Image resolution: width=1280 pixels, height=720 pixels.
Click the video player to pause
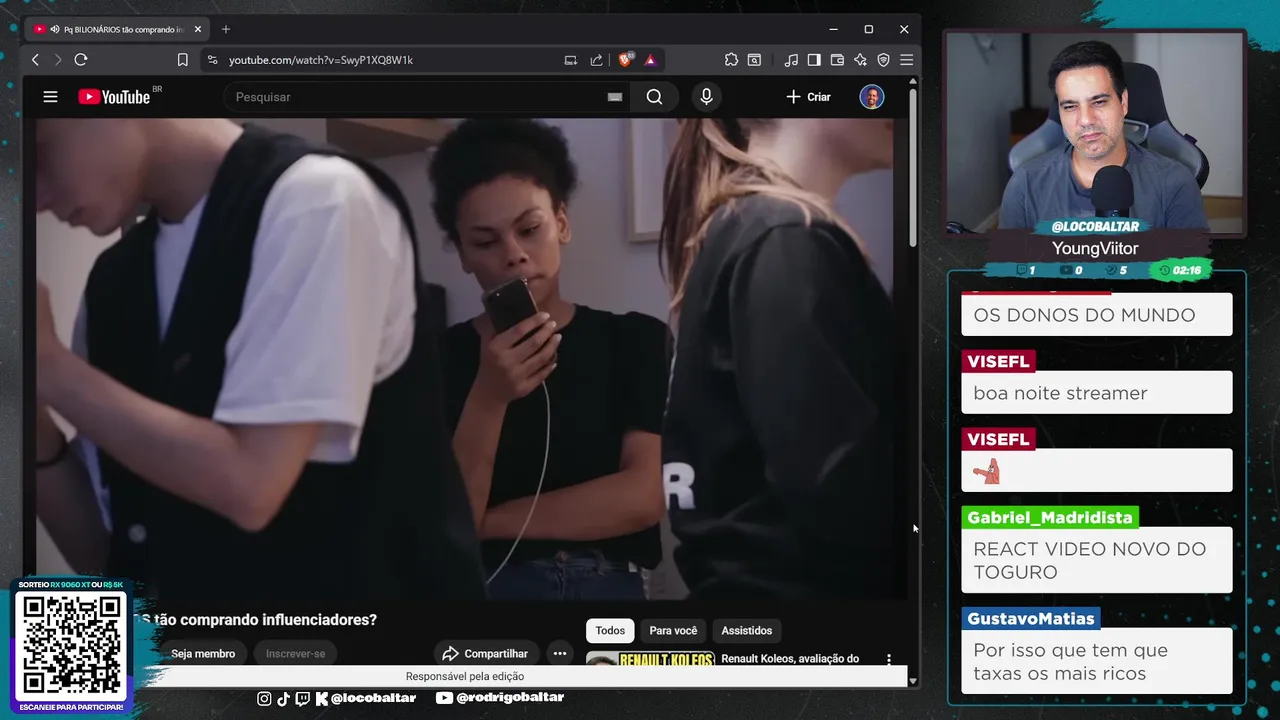[464, 358]
